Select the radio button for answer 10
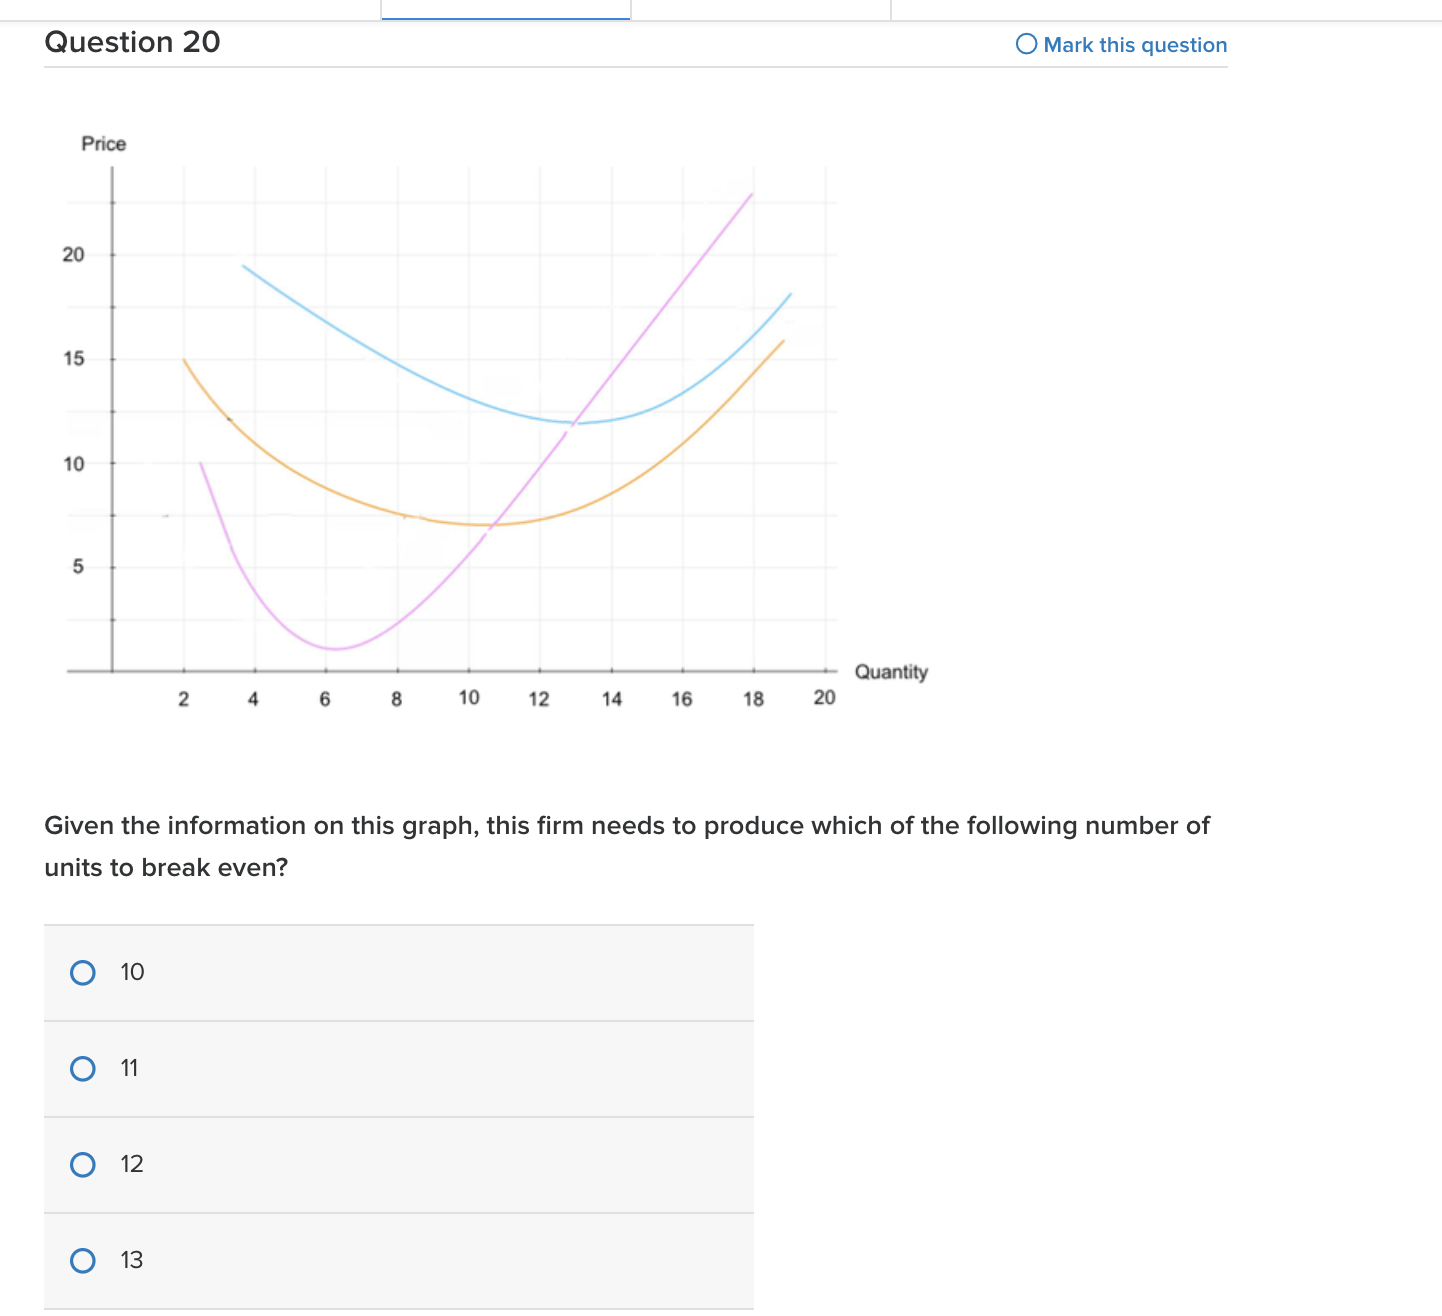 coord(83,971)
